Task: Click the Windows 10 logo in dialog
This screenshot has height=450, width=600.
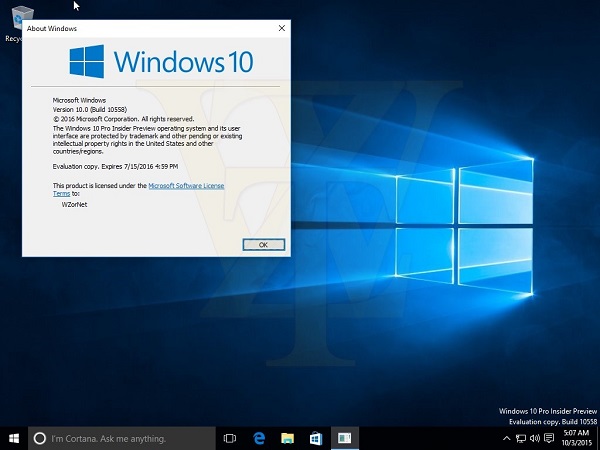Action: click(161, 62)
